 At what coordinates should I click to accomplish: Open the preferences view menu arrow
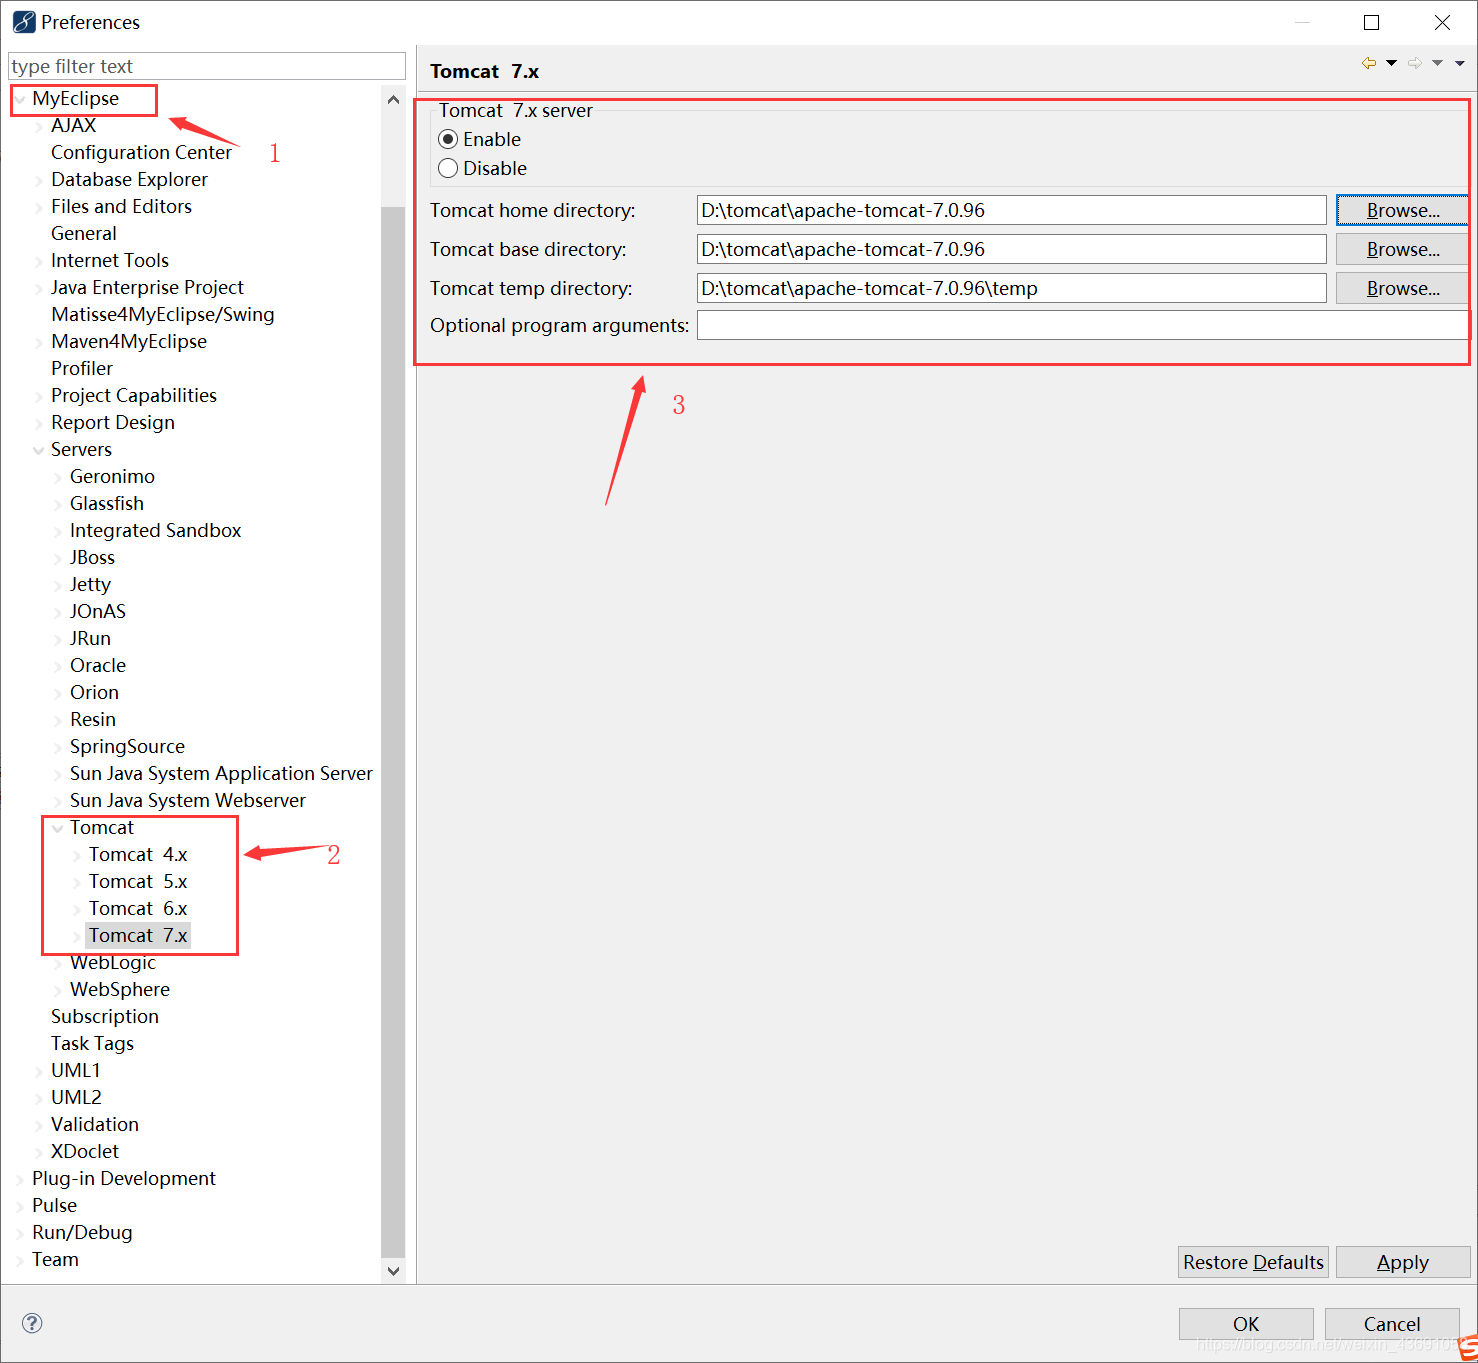(x=1460, y=63)
